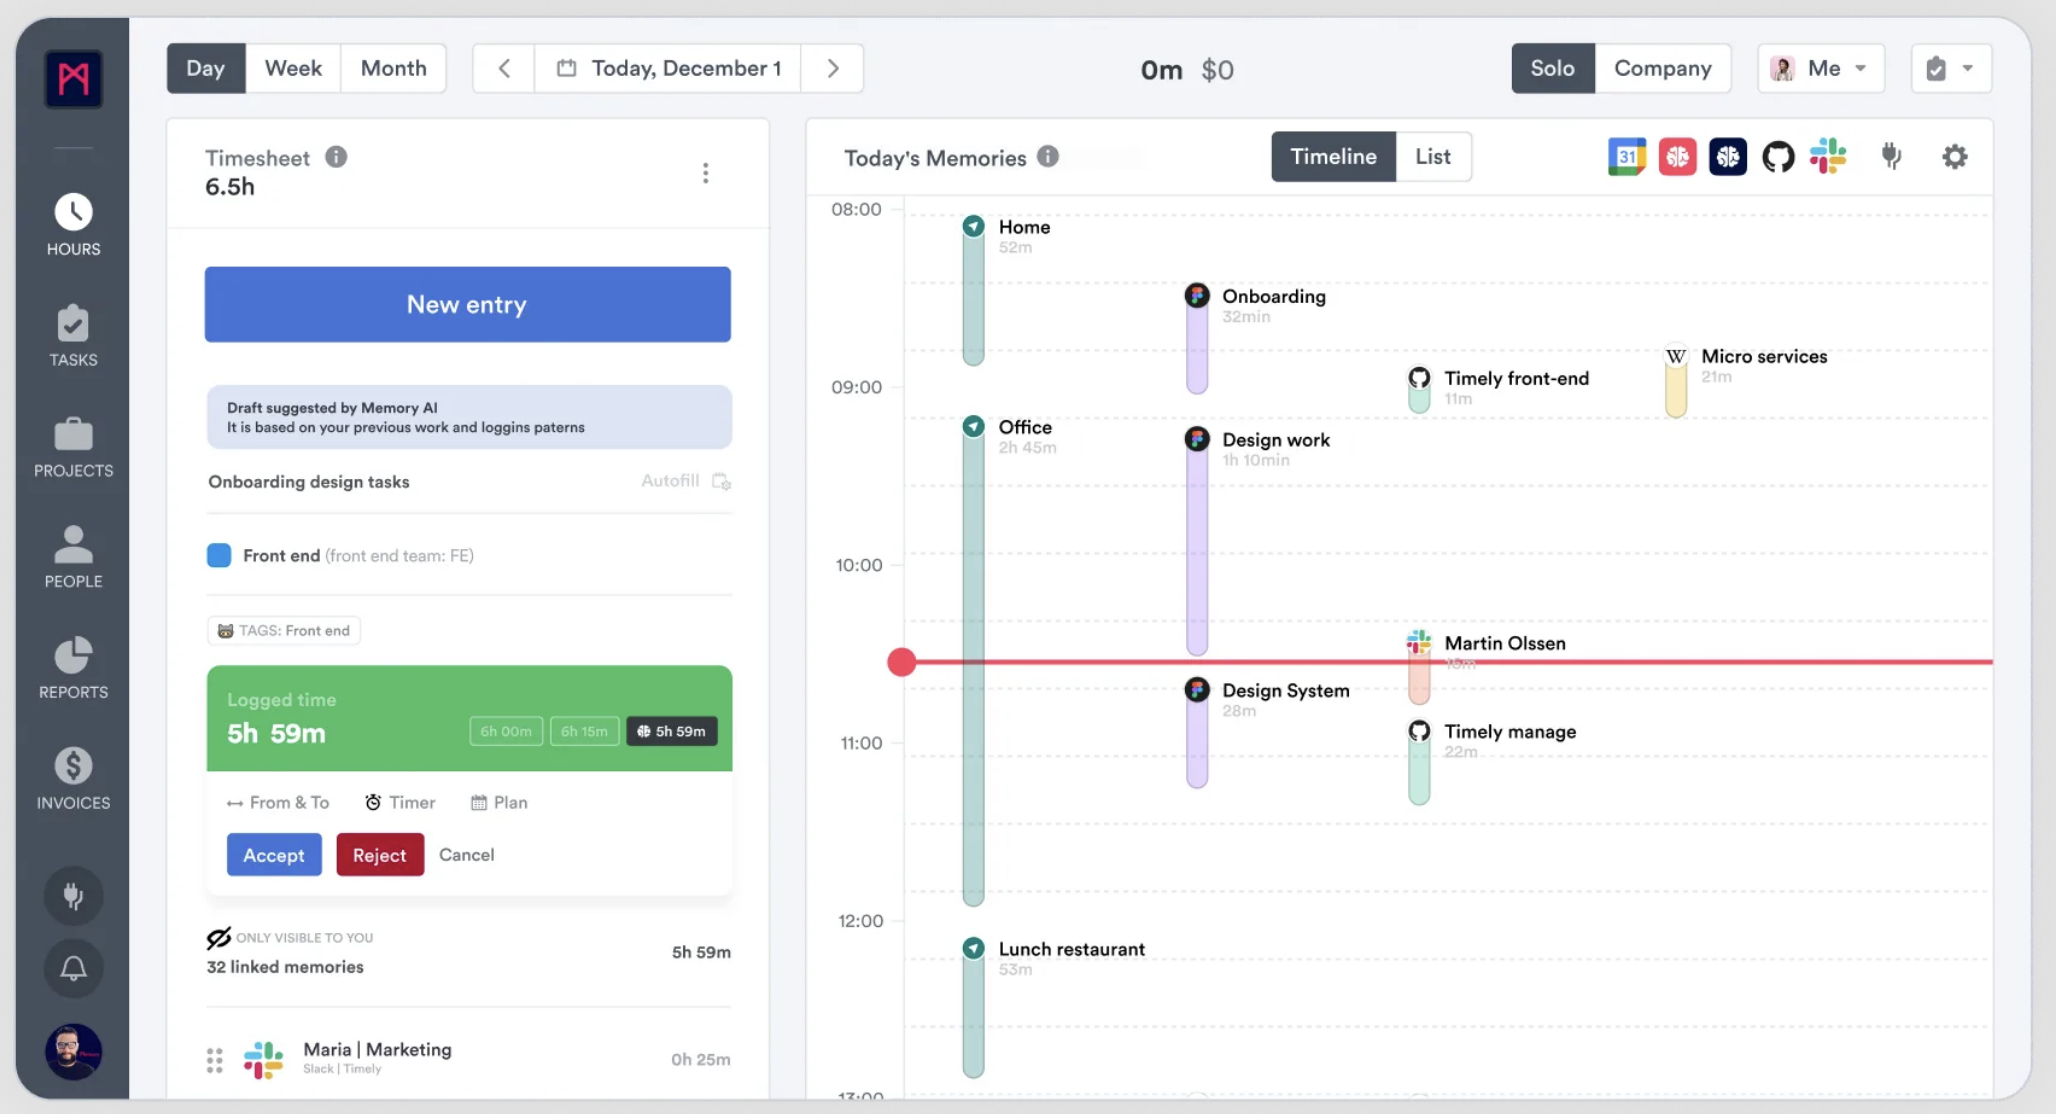Expand the Me user dropdown
This screenshot has width=2056, height=1114.
1820,68
